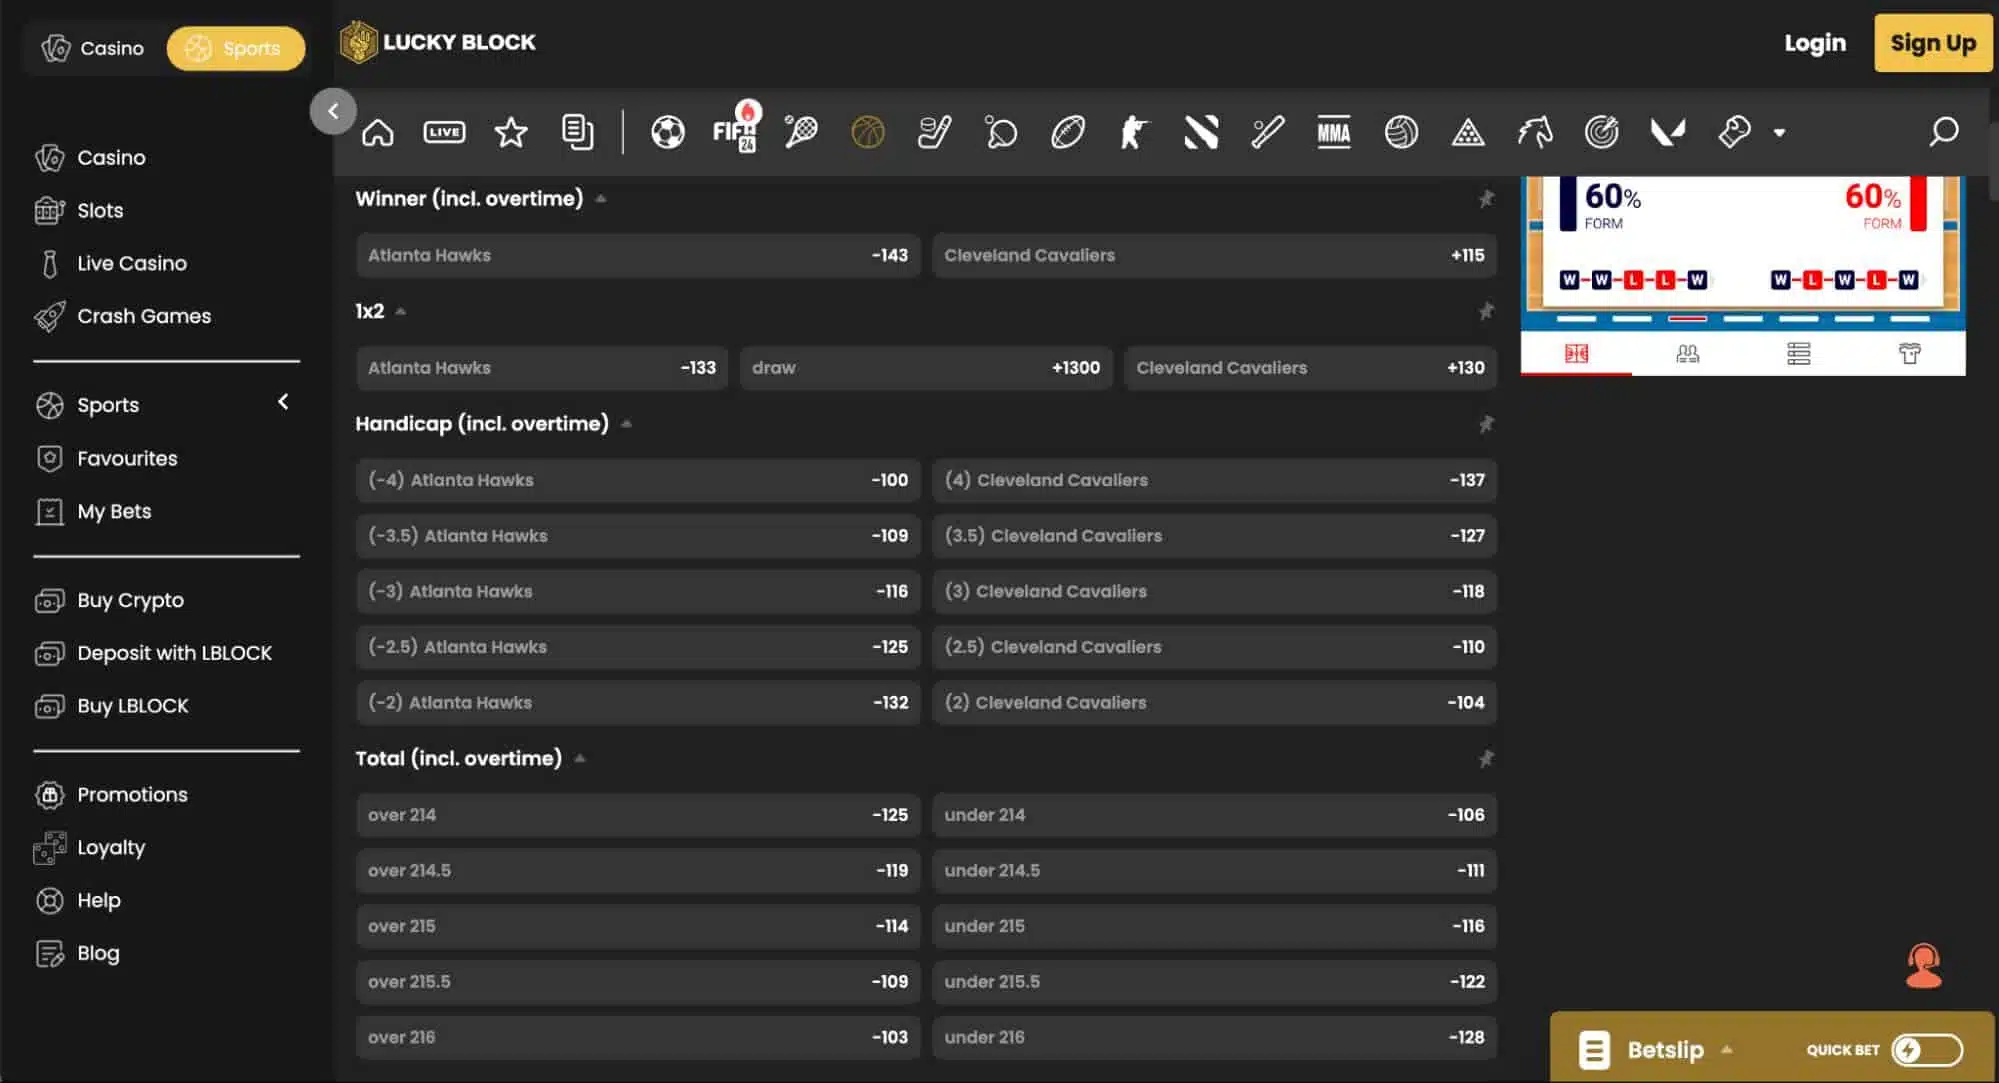Select the table tennis sport icon

pyautogui.click(x=1001, y=132)
